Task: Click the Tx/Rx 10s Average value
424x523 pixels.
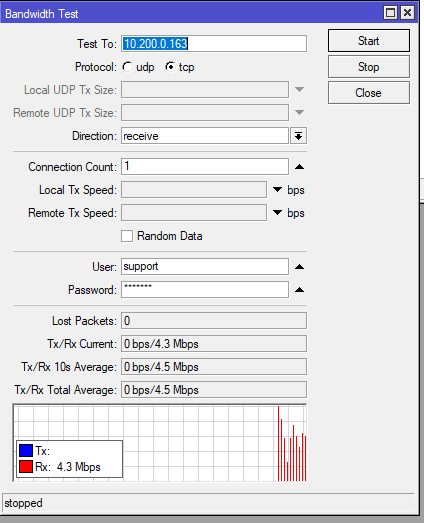Action: [x=214, y=367]
